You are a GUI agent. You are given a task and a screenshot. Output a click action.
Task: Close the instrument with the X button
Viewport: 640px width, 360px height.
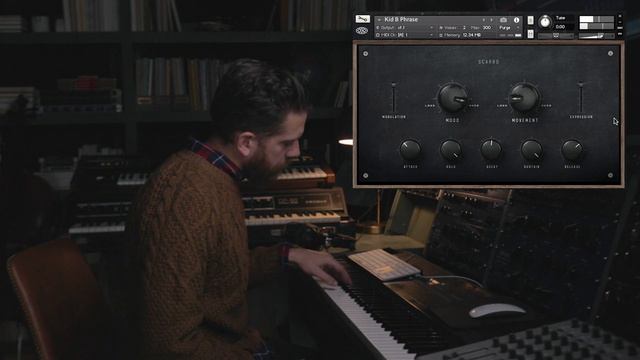coord(620,16)
